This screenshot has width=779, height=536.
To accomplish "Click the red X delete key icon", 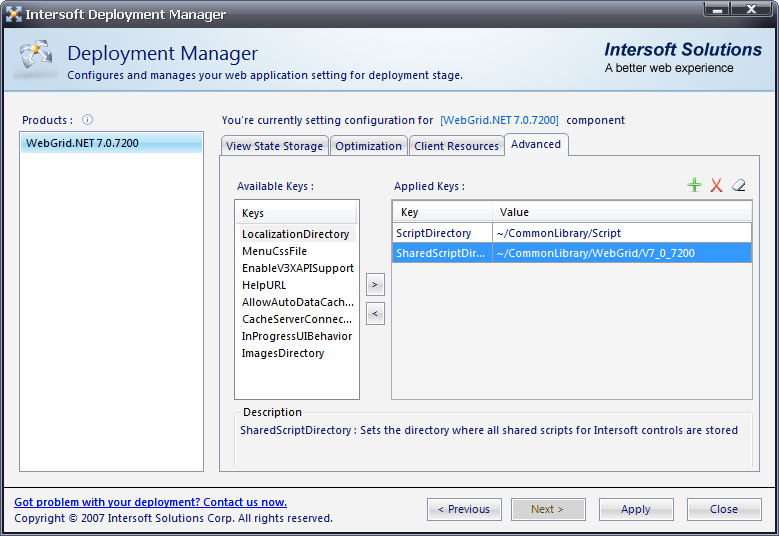I will (x=716, y=185).
